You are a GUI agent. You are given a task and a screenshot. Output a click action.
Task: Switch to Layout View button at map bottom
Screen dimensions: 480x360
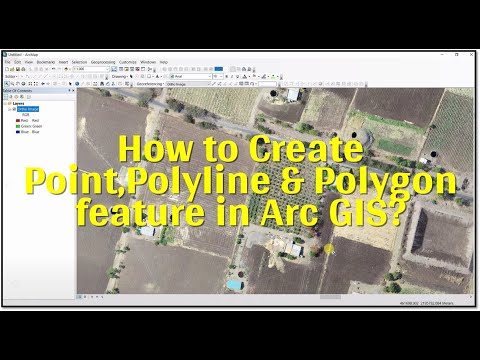pyautogui.click(x=85, y=297)
